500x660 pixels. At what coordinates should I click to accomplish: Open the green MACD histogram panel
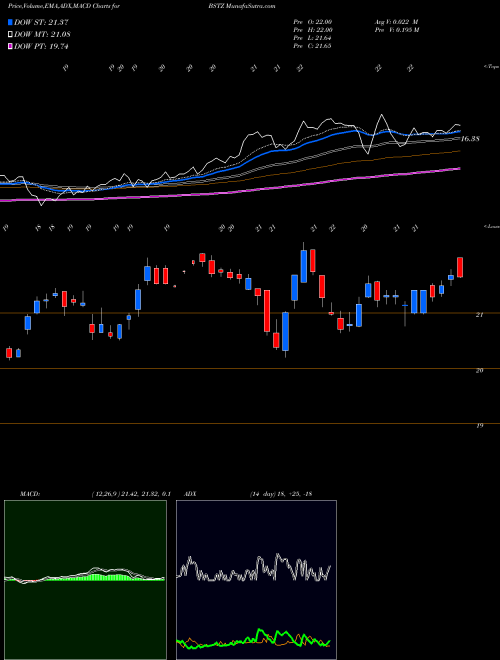tap(85, 580)
